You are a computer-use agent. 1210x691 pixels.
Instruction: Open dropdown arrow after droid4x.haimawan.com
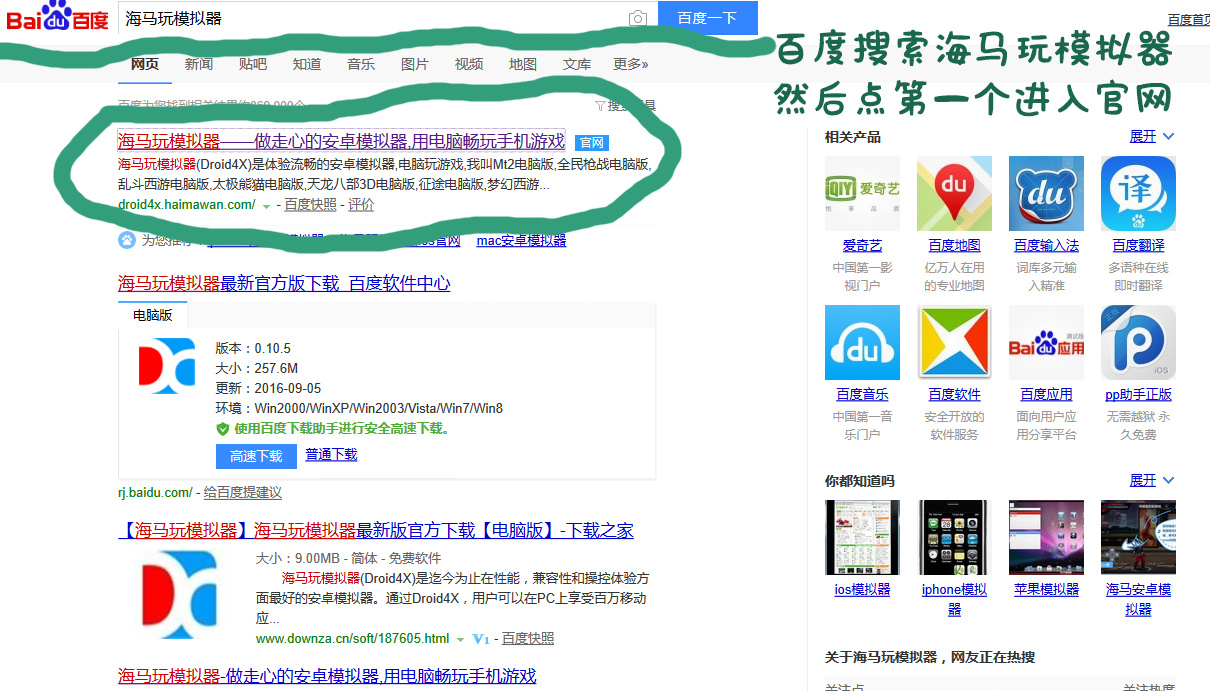pyautogui.click(x=266, y=206)
